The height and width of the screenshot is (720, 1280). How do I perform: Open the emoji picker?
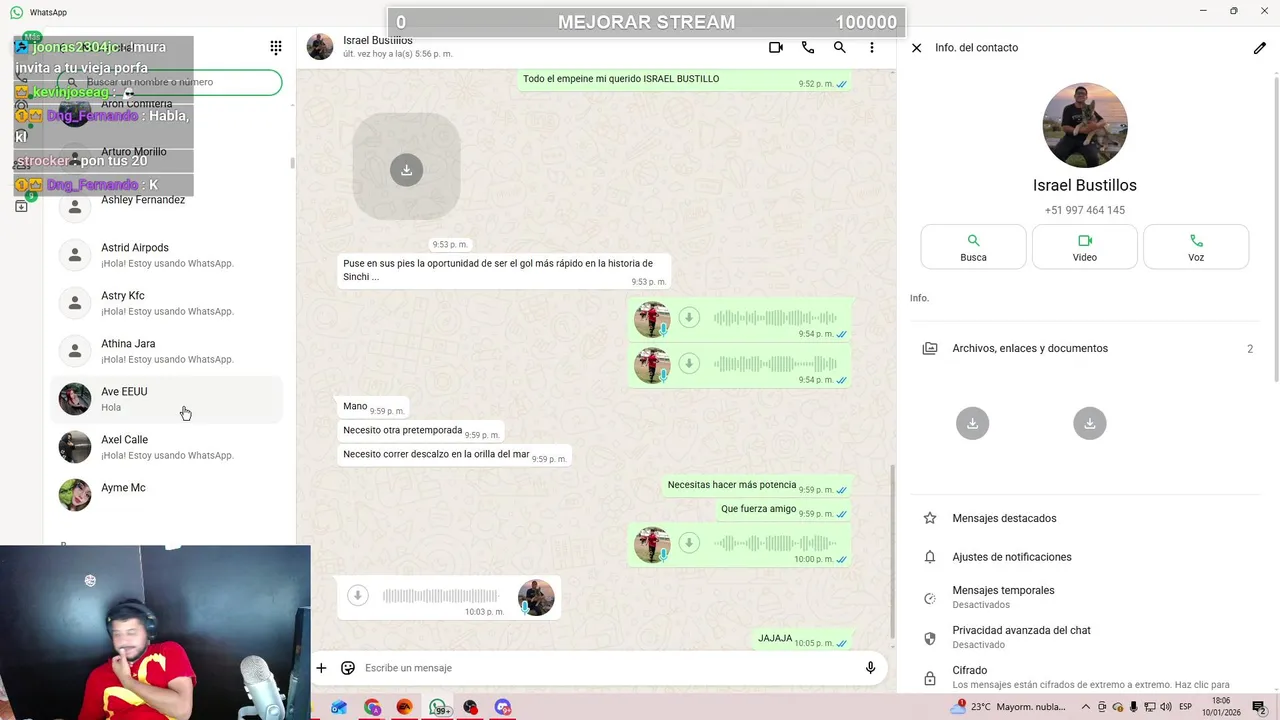tap(348, 668)
